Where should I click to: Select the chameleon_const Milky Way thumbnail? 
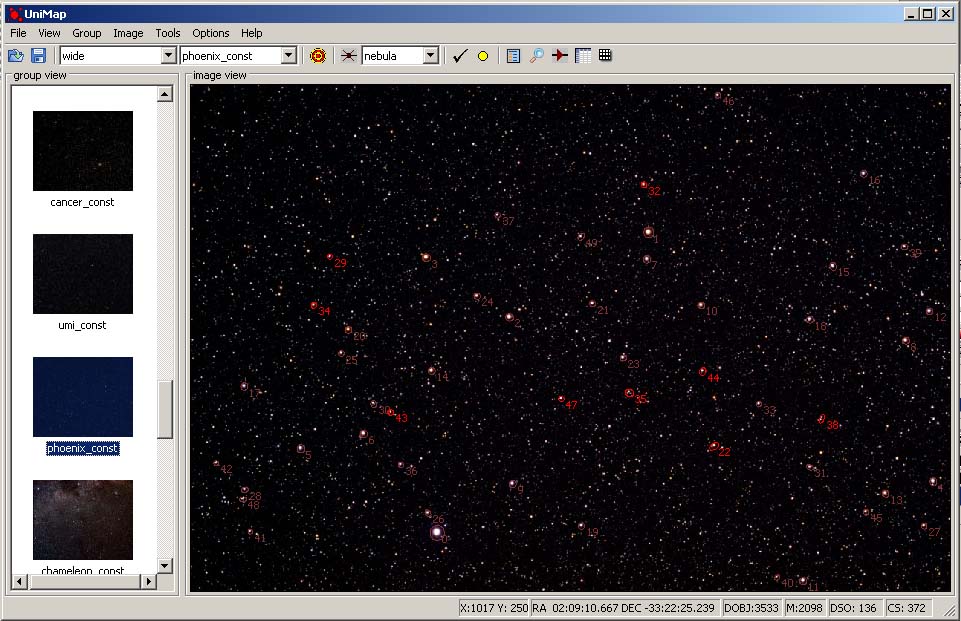coord(83,520)
